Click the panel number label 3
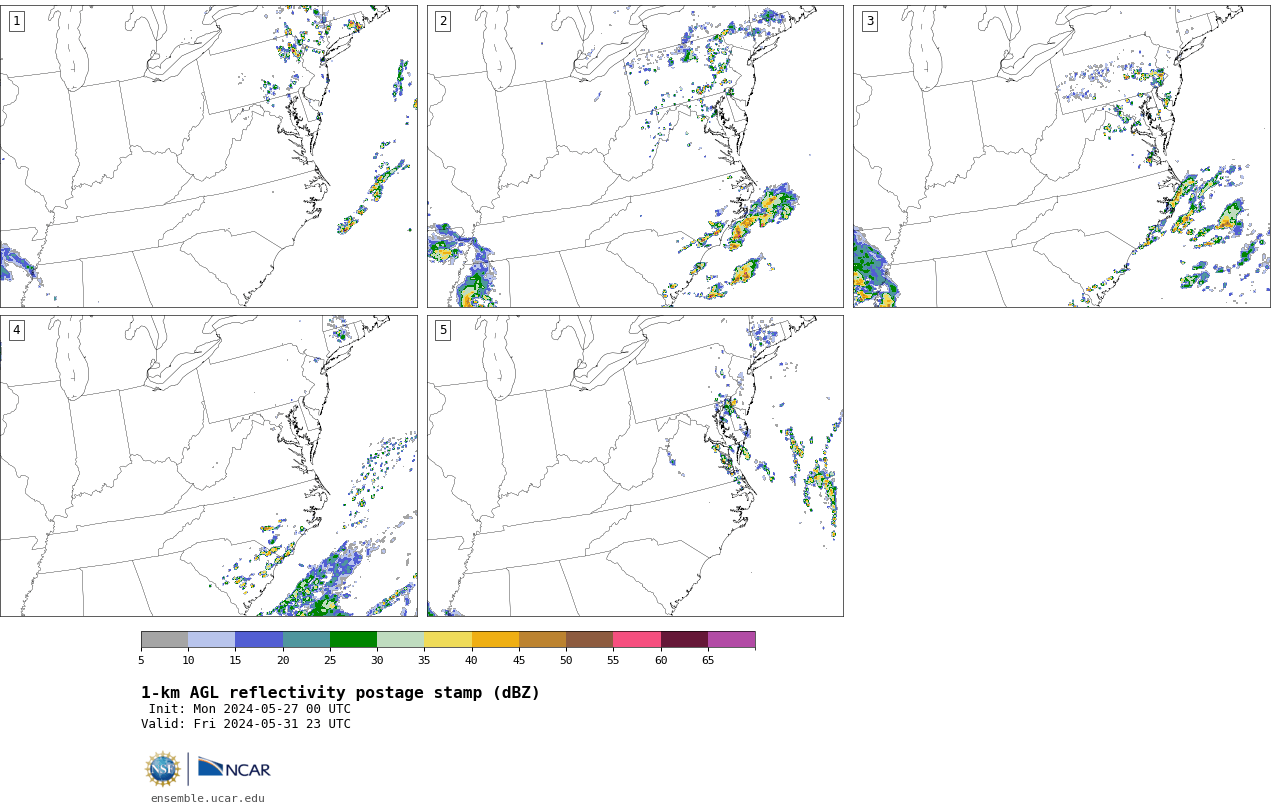Viewport: 1280px width, 809px height. [x=869, y=21]
